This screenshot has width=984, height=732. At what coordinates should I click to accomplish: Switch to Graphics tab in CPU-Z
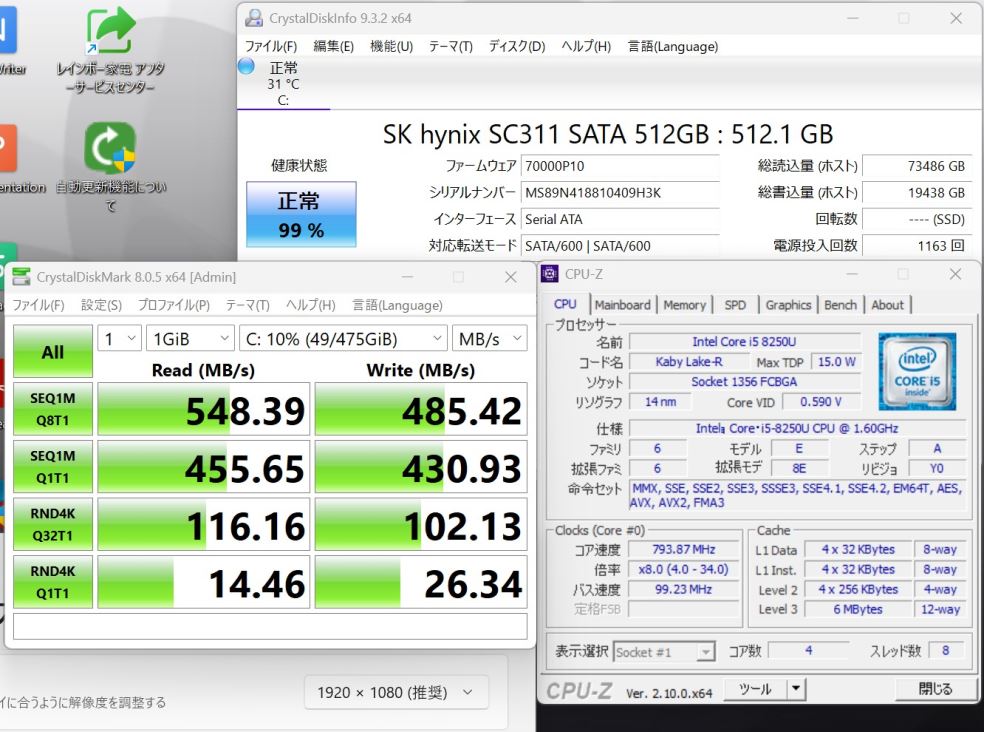pos(788,305)
